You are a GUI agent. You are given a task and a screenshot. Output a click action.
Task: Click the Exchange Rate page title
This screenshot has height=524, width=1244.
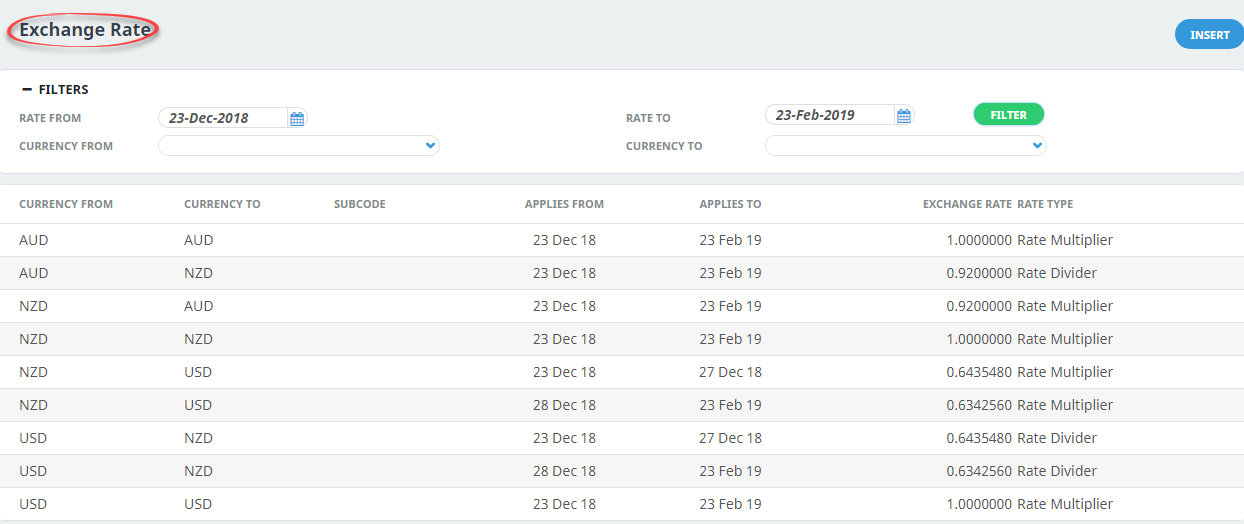pos(85,30)
